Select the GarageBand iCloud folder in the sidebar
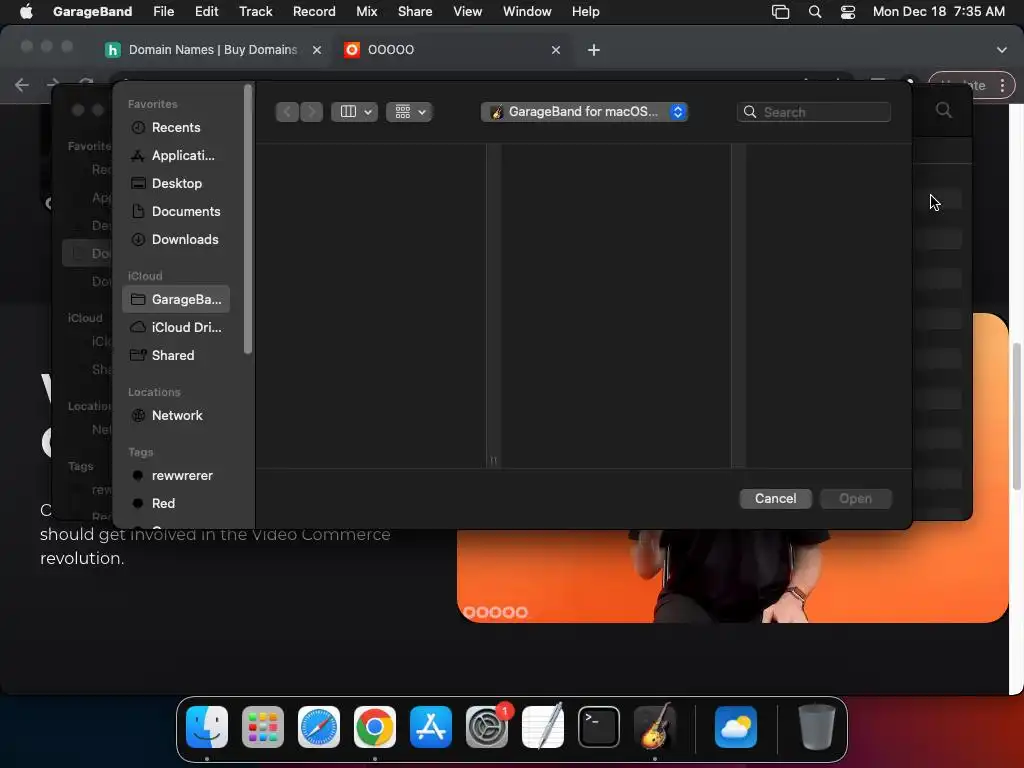 [x=176, y=299]
